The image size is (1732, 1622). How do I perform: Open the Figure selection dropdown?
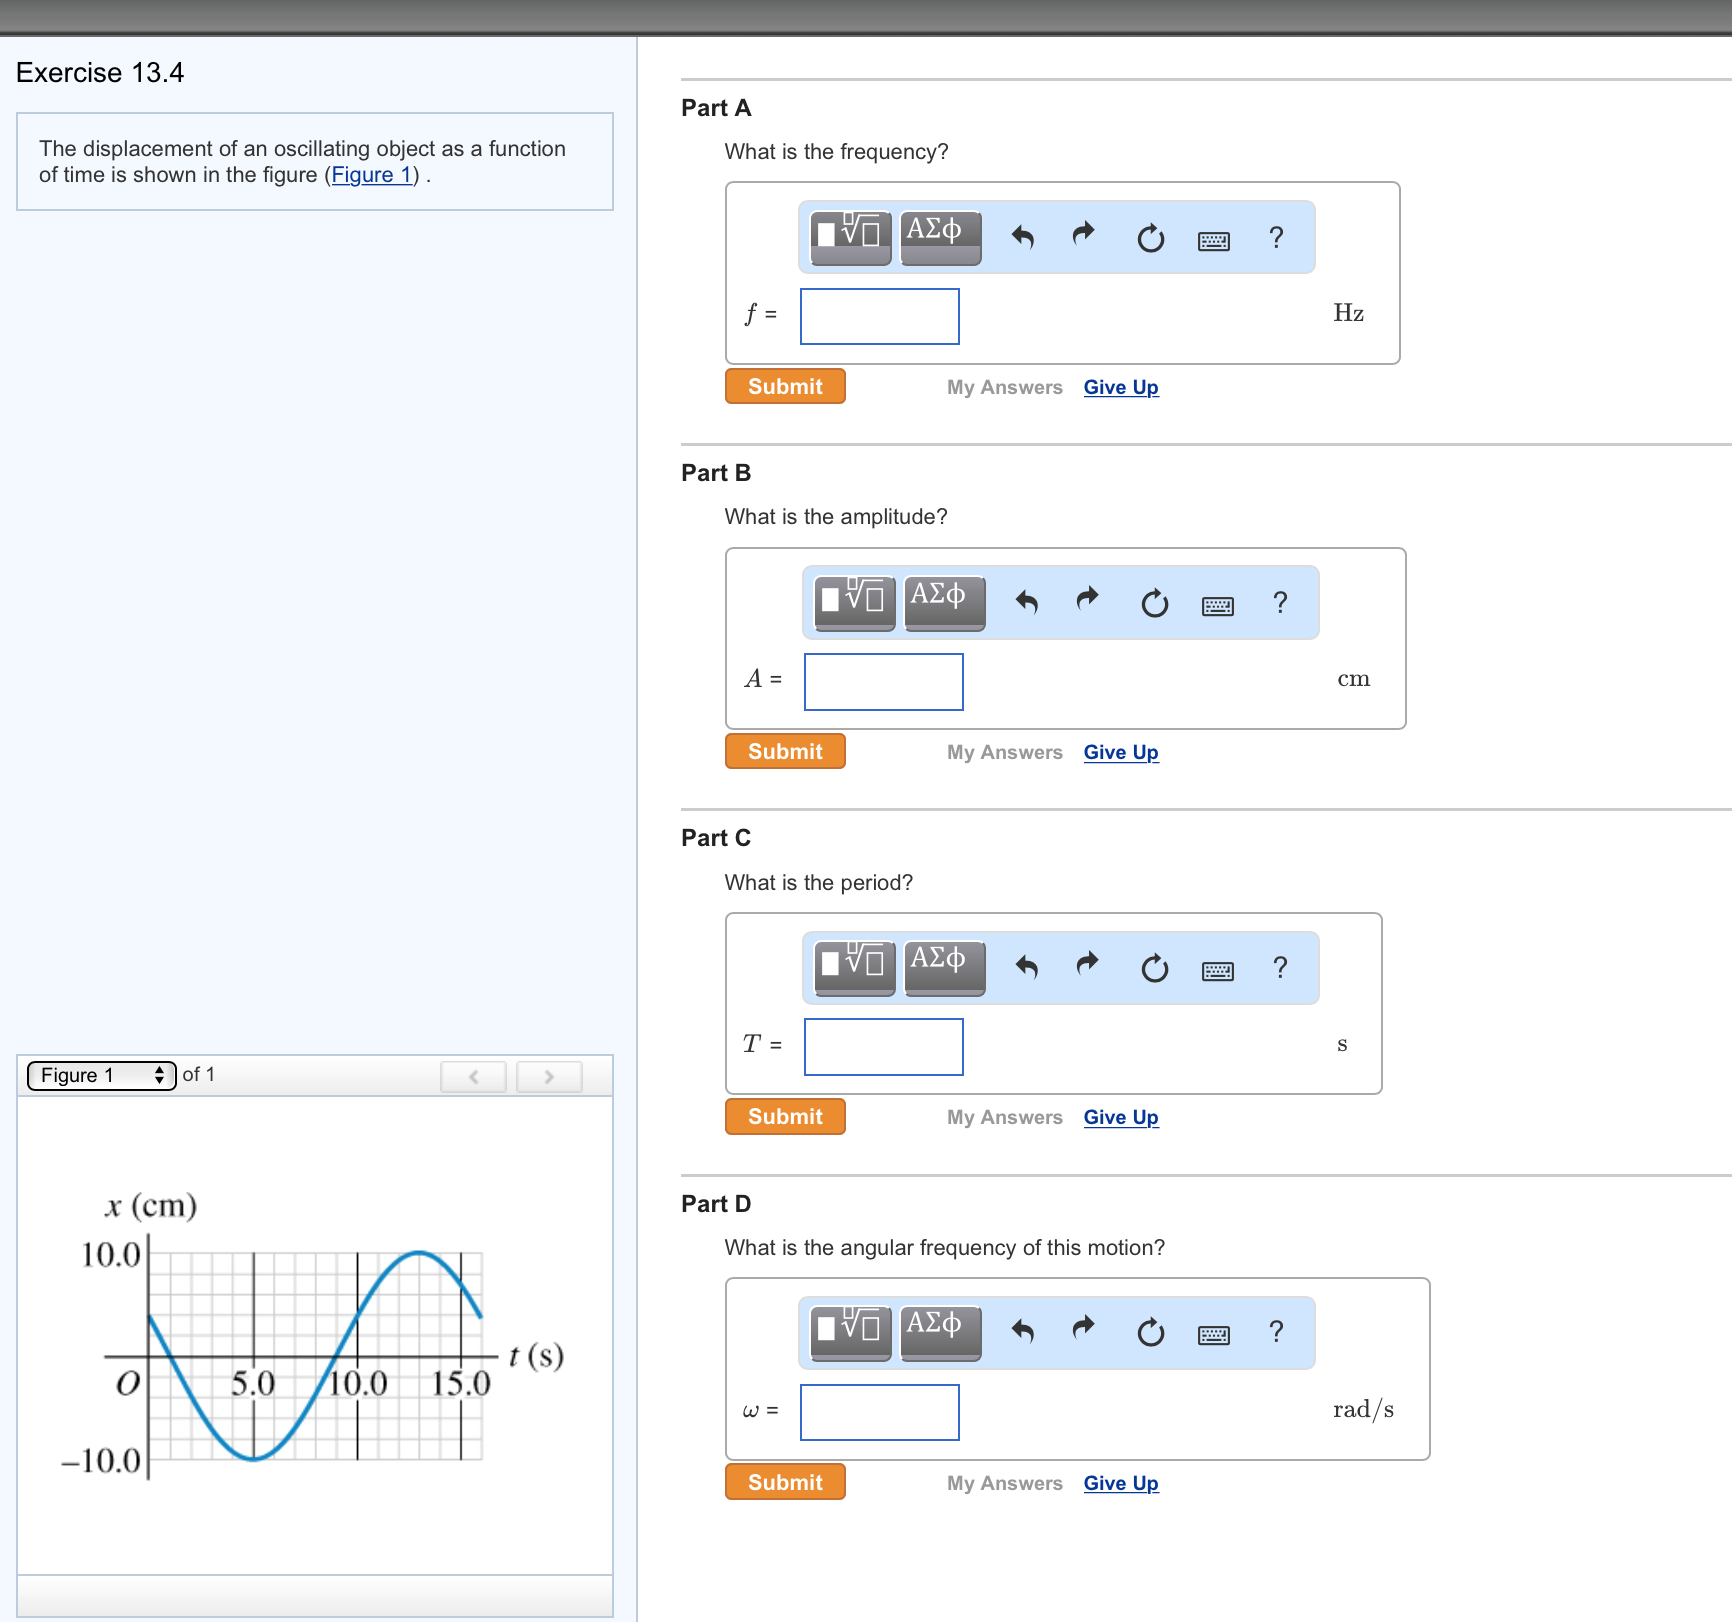(x=99, y=1075)
